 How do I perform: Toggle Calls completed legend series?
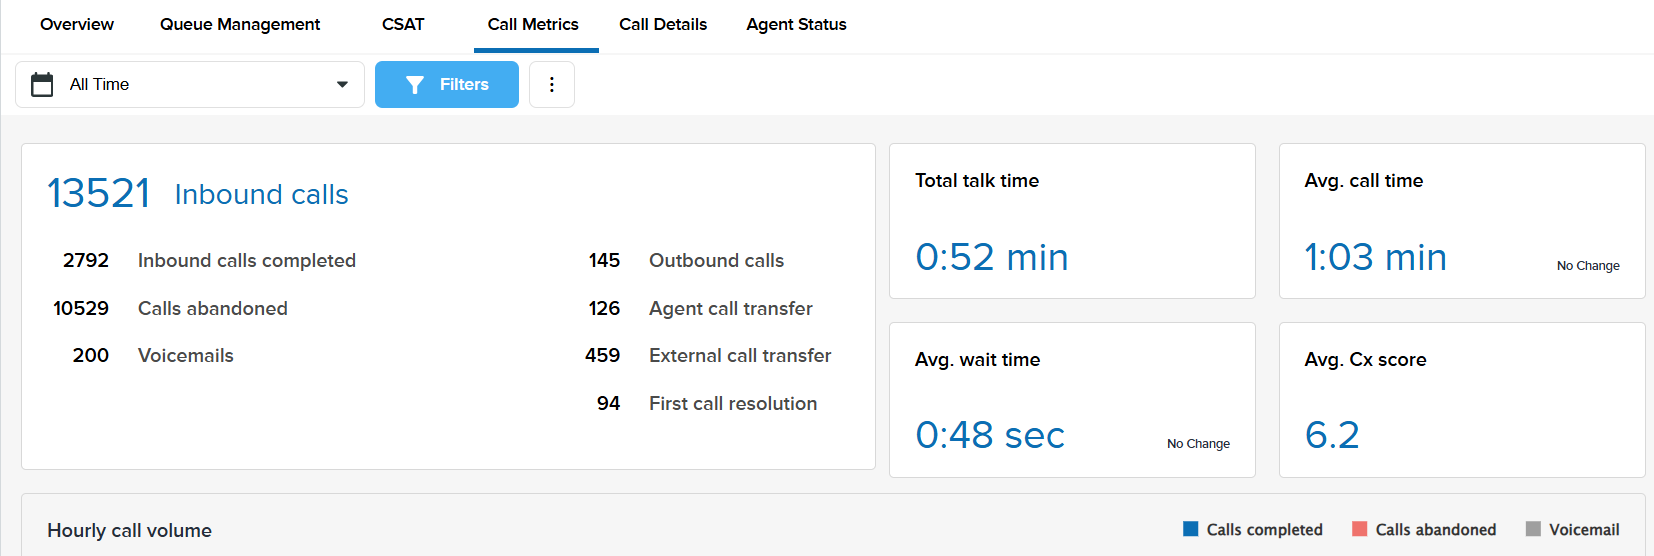(1264, 530)
